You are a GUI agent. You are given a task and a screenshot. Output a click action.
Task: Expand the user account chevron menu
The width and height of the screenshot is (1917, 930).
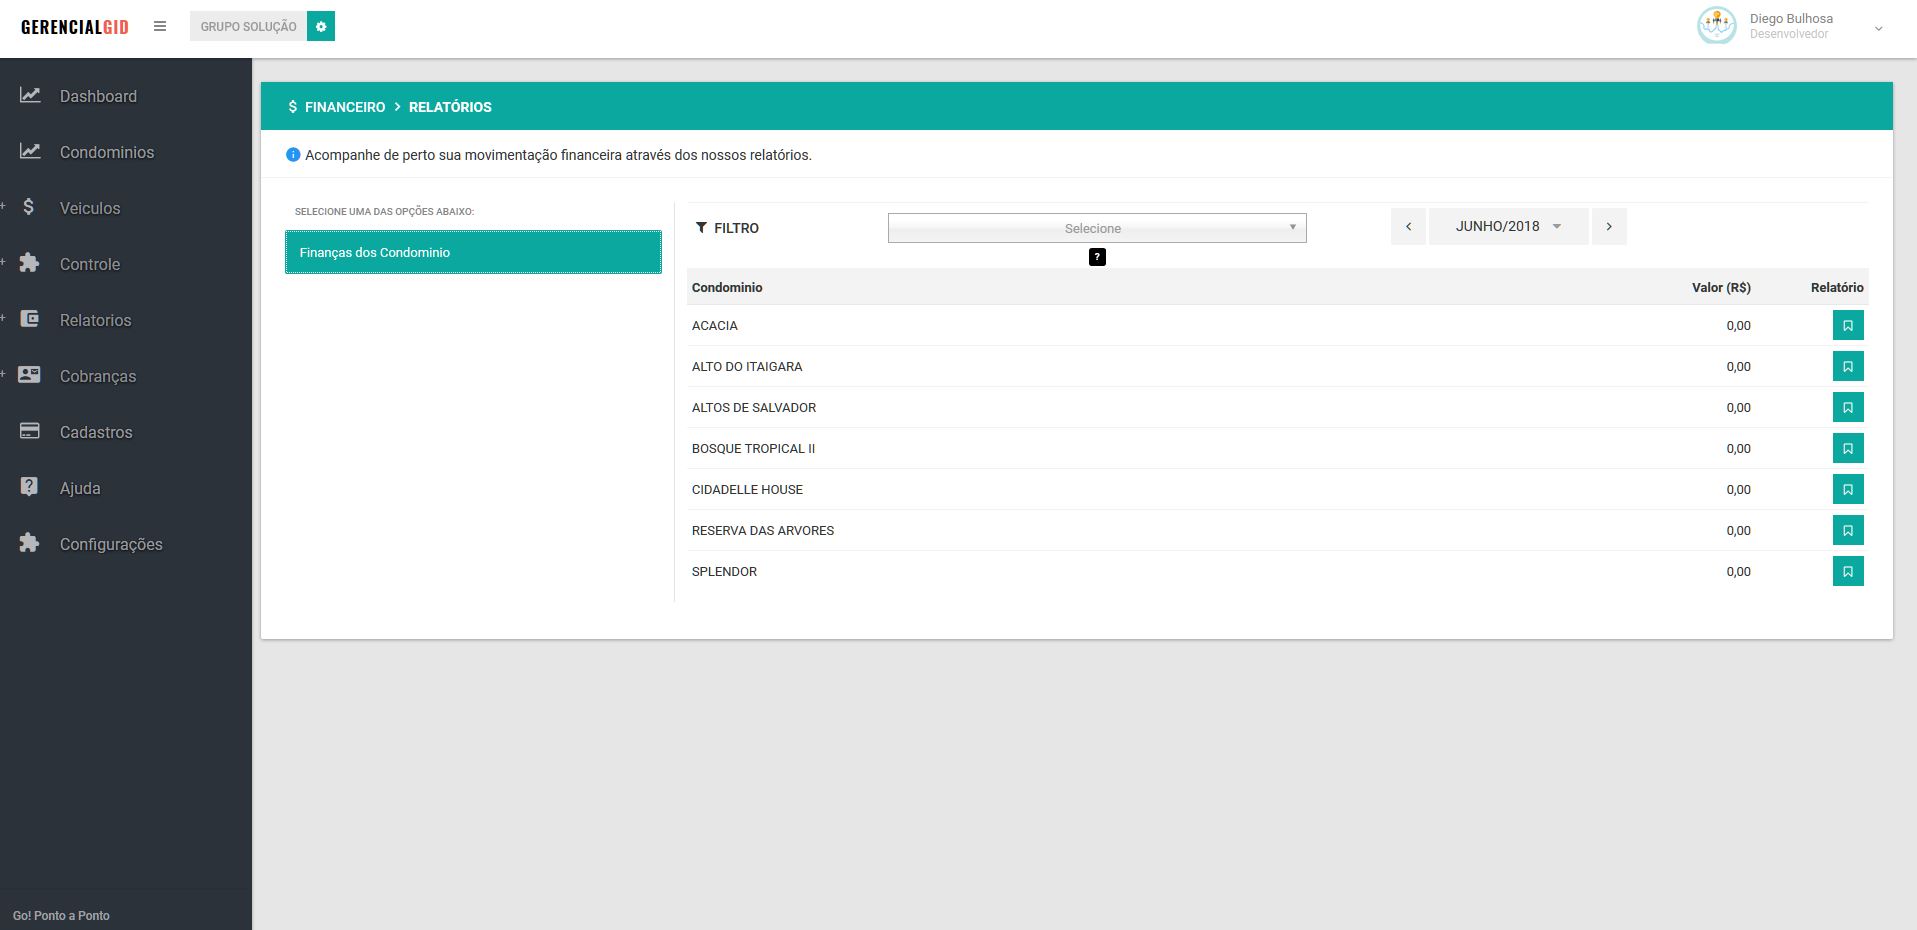[1878, 28]
